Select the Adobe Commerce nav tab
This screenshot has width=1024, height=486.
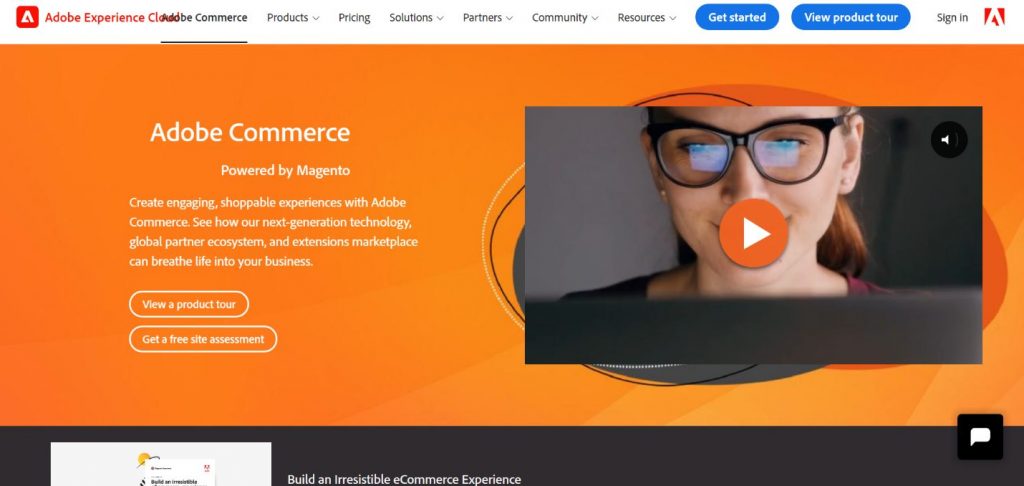204,18
